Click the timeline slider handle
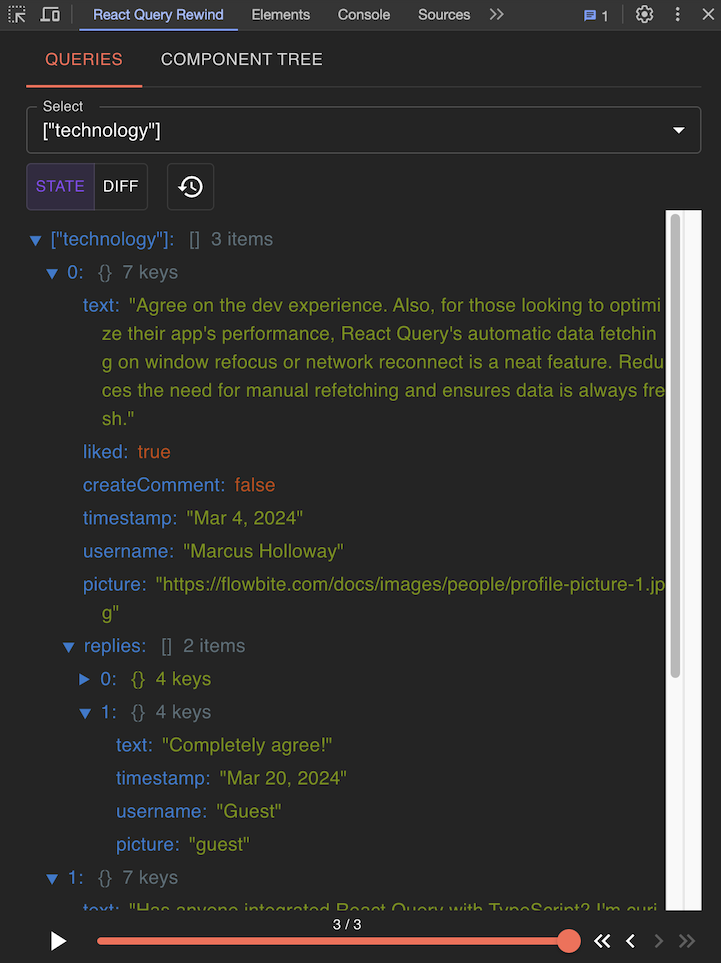The width and height of the screenshot is (721, 963). pos(569,941)
